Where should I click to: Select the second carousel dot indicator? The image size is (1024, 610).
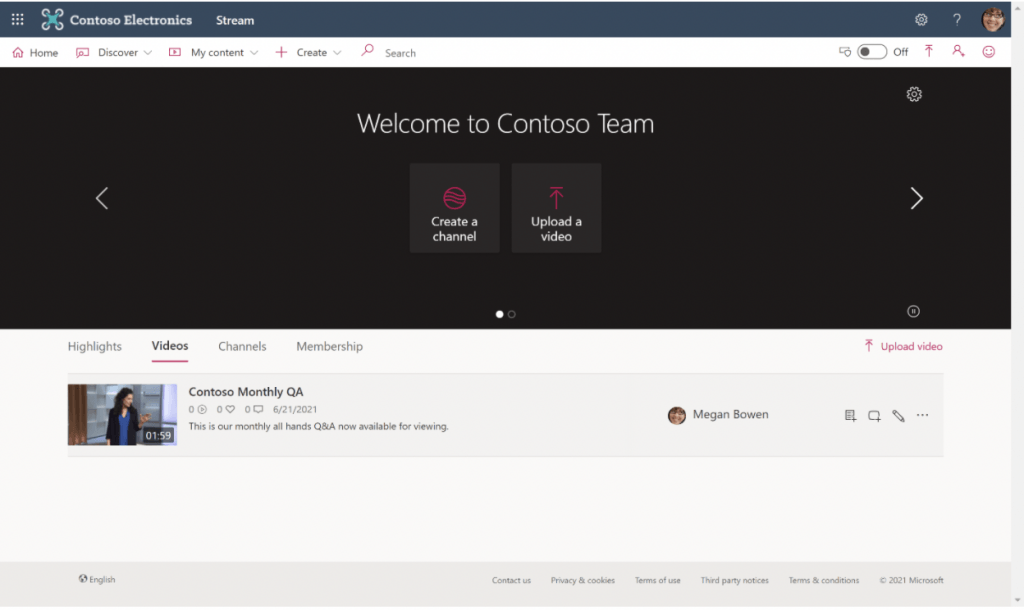(511, 314)
